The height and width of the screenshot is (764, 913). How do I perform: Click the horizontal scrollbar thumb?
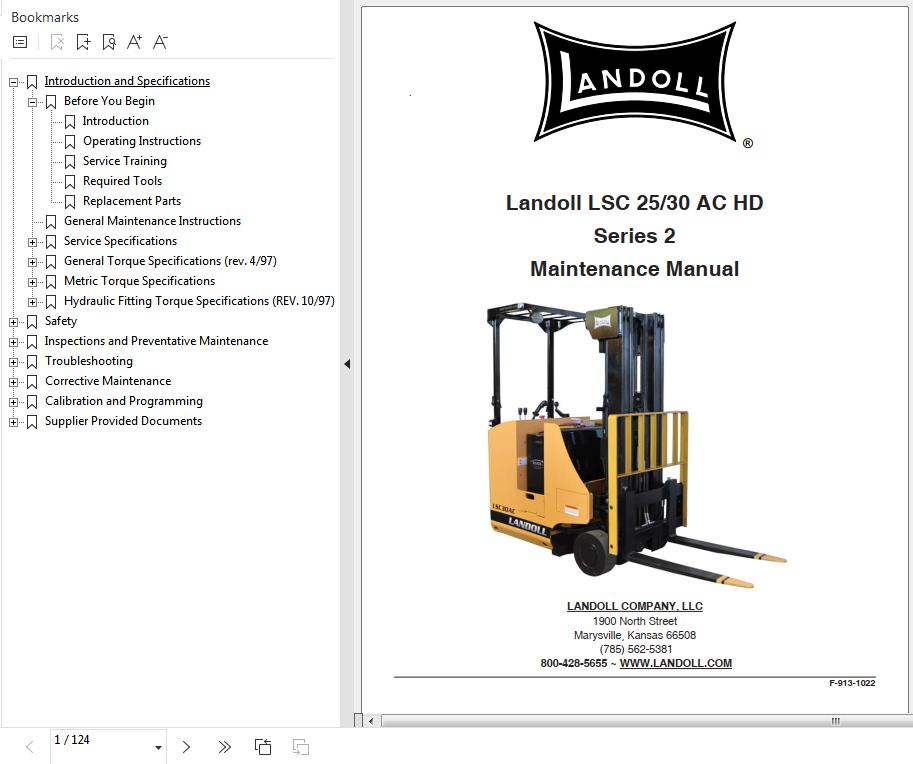(646, 721)
